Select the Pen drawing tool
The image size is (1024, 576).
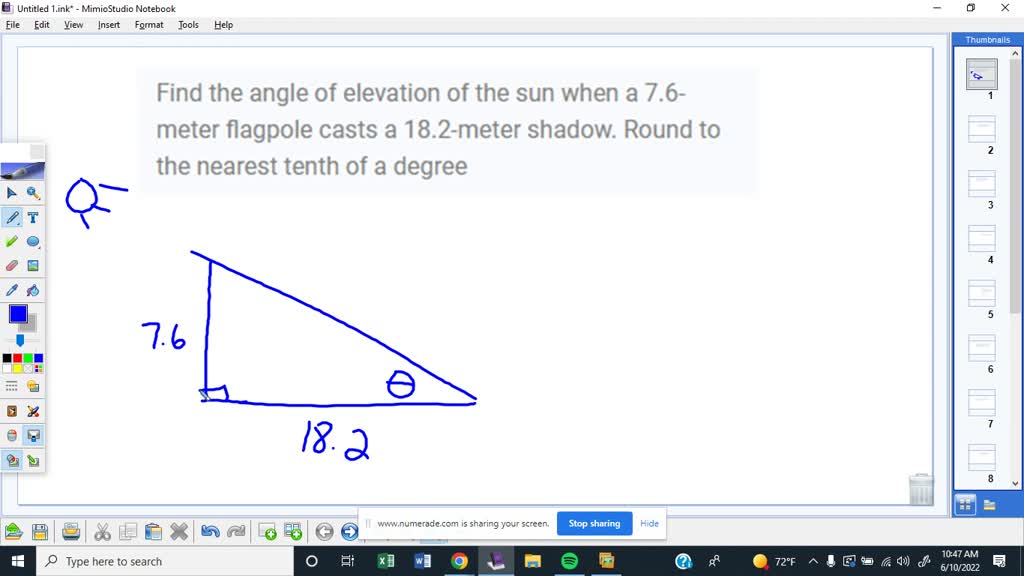pyautogui.click(x=12, y=217)
